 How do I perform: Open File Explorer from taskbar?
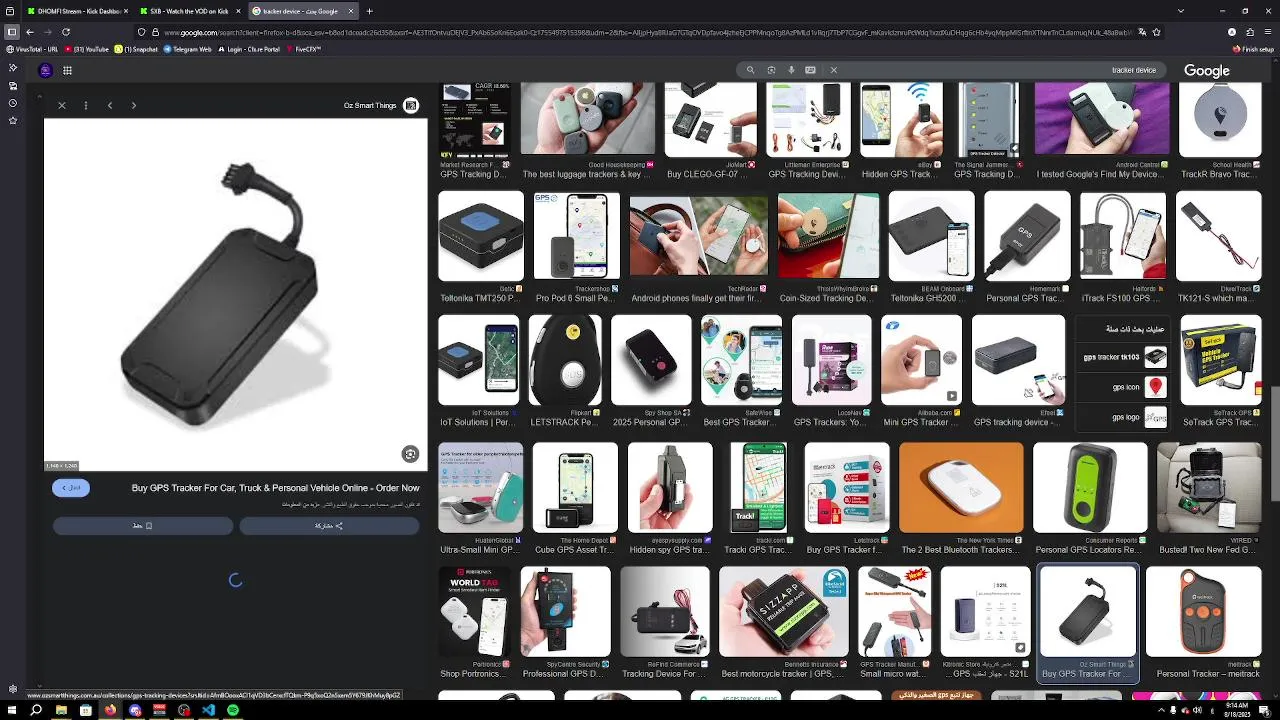point(61,710)
